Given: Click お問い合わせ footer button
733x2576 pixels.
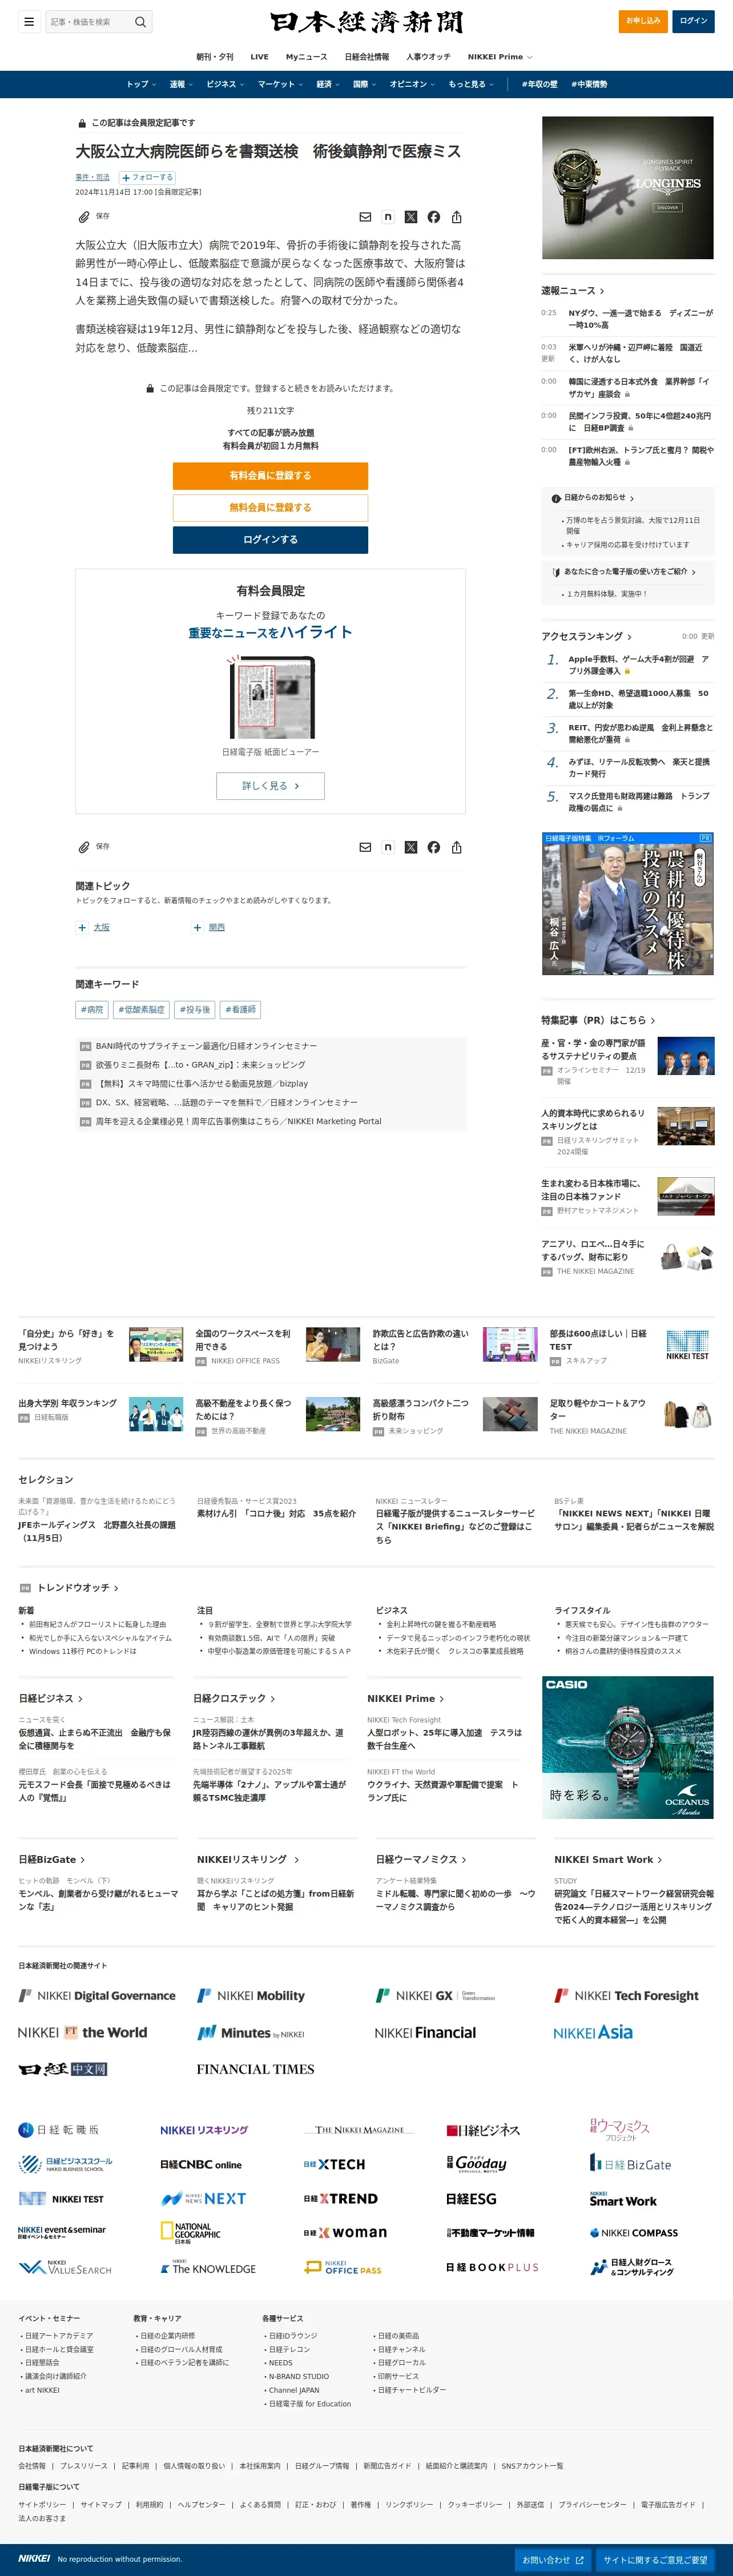Looking at the screenshot, I should tap(553, 2560).
